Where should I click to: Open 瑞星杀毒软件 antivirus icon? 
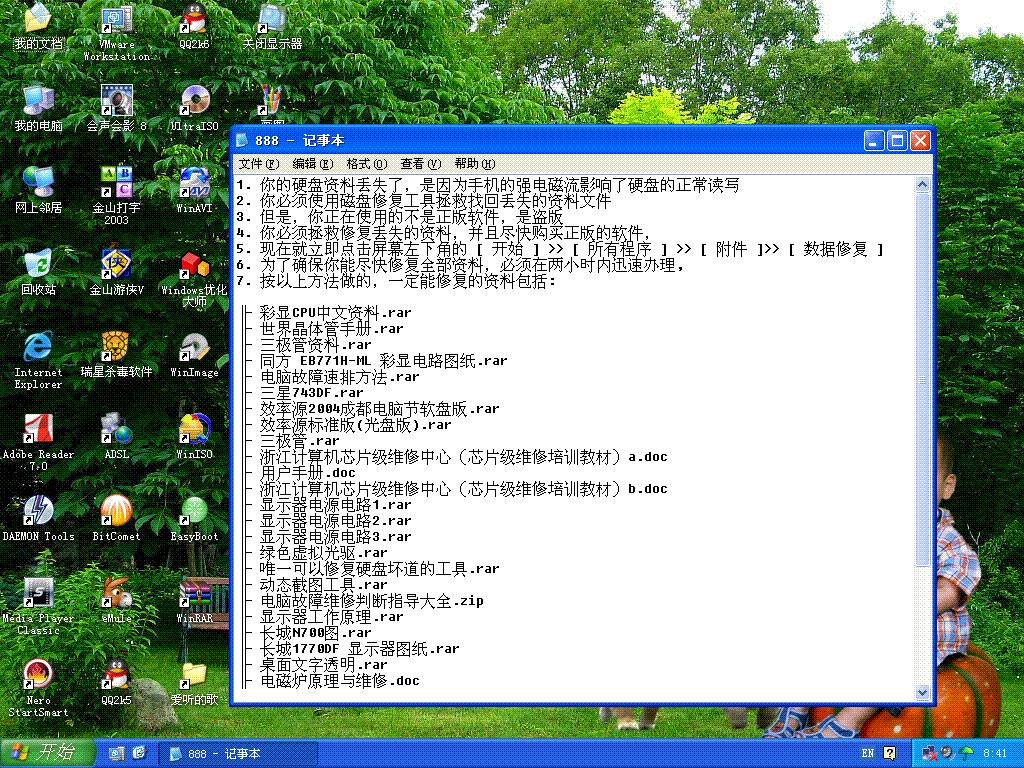(x=116, y=355)
